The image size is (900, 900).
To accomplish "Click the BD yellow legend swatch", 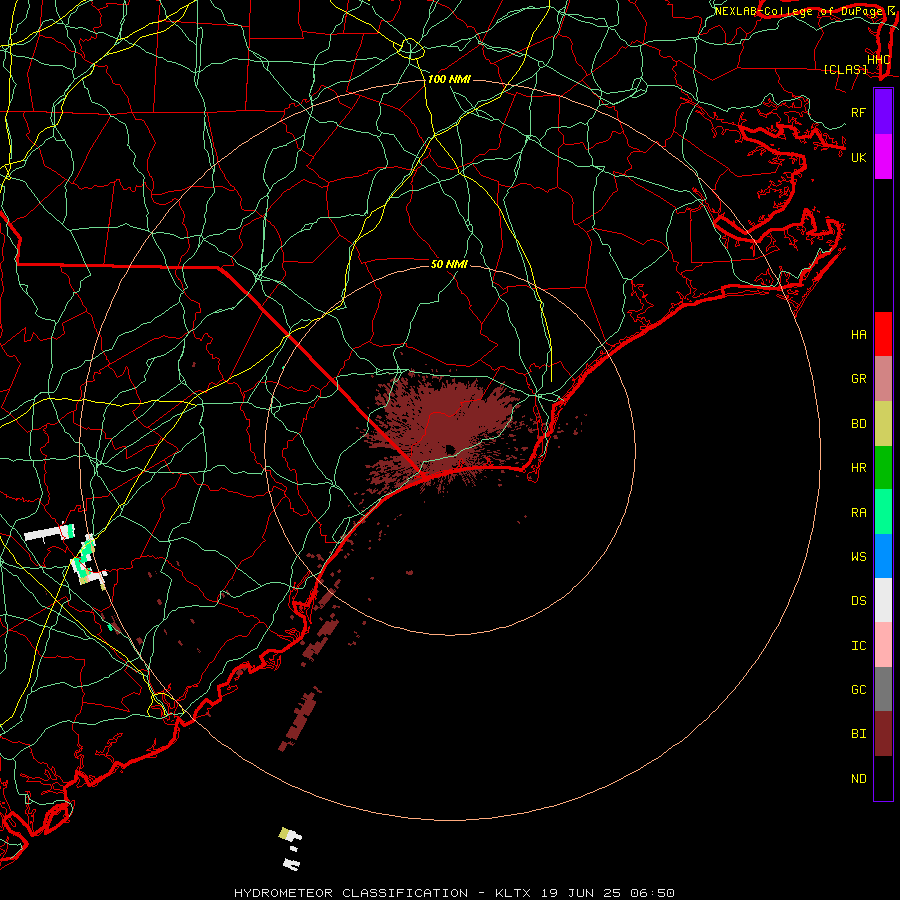I will coord(883,423).
